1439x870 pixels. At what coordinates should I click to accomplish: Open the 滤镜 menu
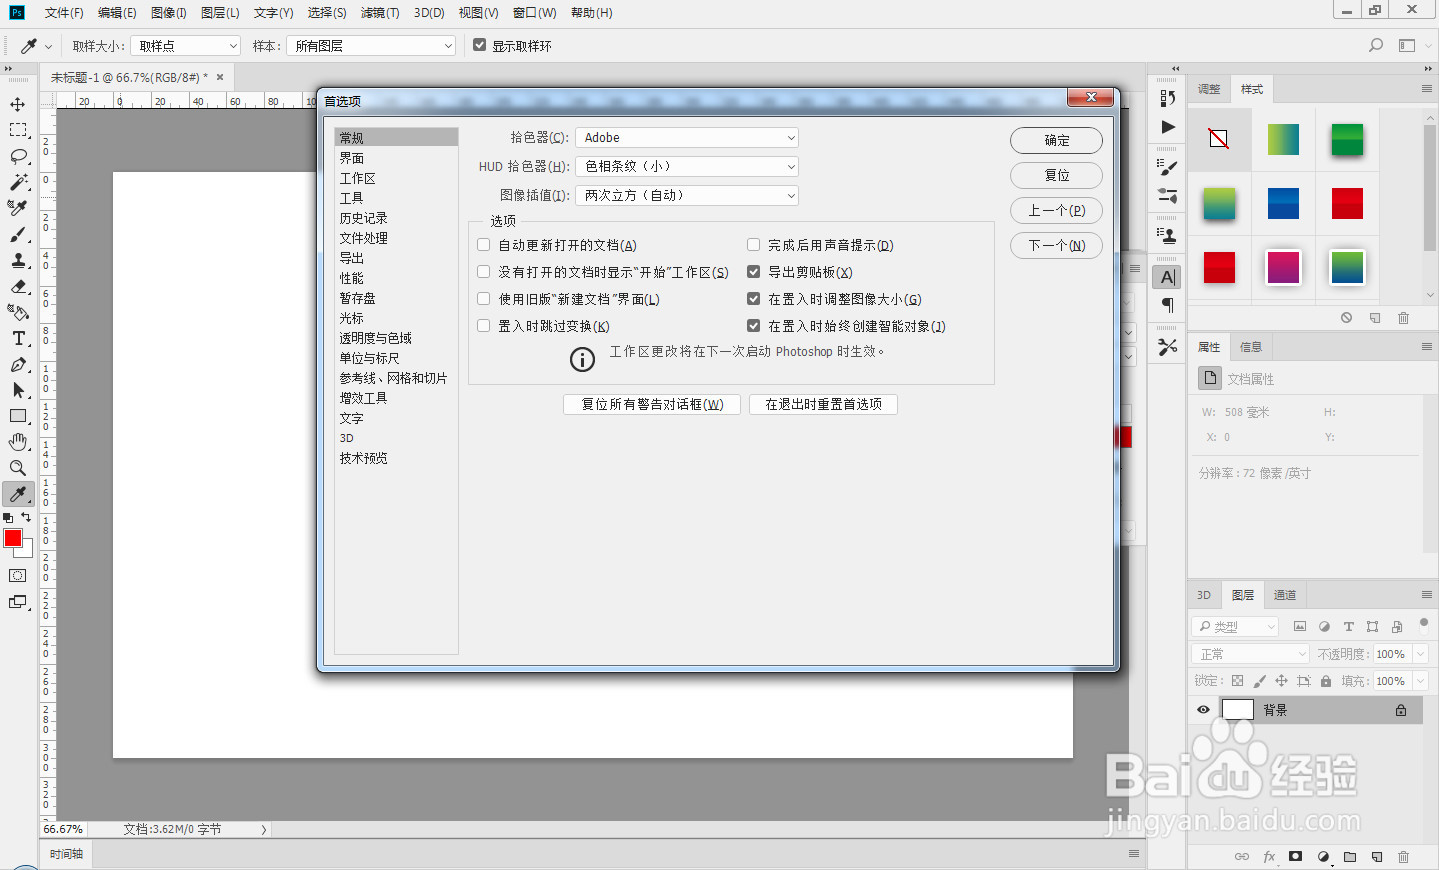point(380,13)
